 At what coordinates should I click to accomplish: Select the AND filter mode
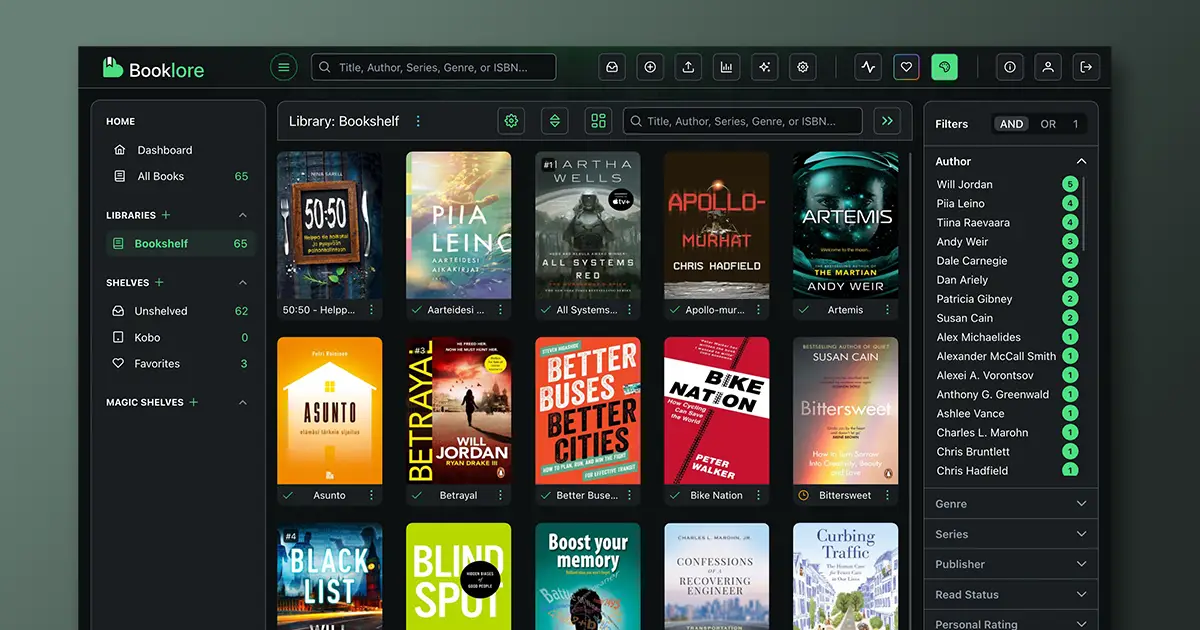tap(1011, 124)
